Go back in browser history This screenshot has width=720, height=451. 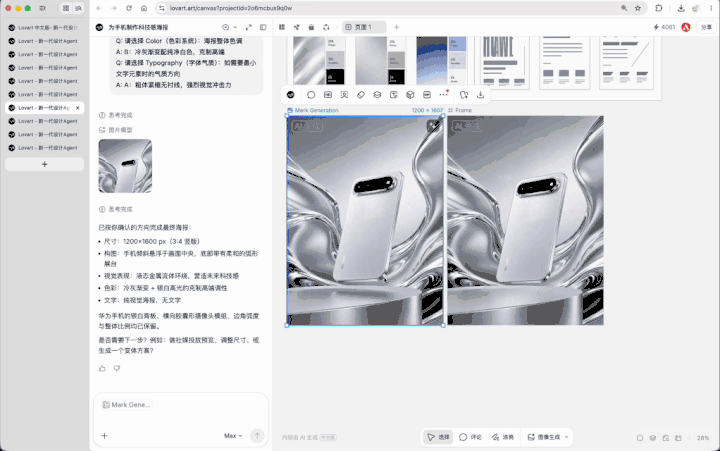(x=99, y=8)
